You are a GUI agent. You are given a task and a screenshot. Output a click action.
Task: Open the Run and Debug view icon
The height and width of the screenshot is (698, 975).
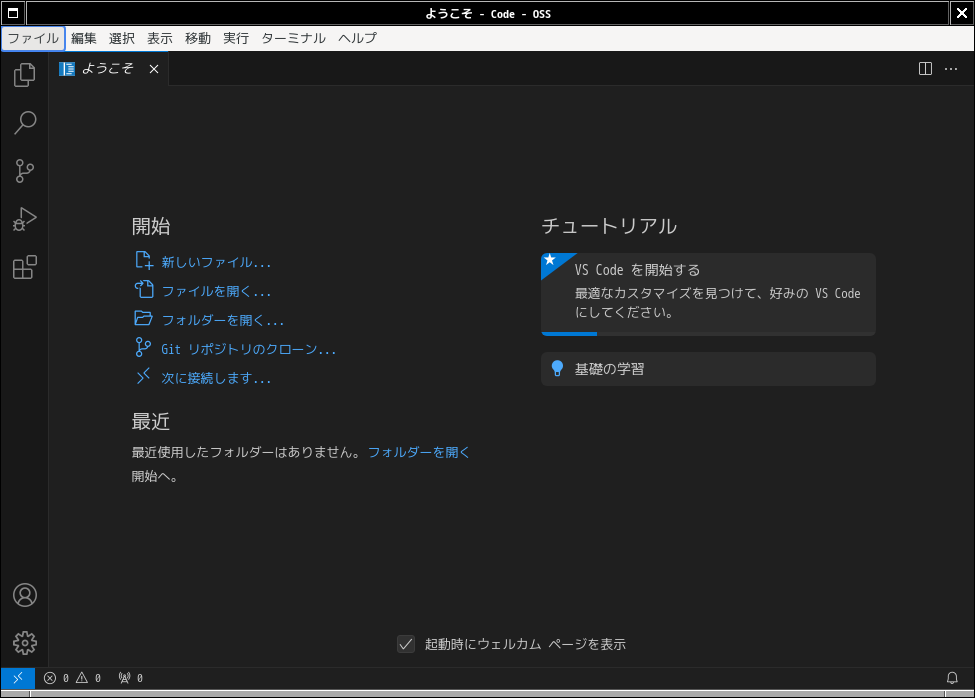tap(24, 219)
